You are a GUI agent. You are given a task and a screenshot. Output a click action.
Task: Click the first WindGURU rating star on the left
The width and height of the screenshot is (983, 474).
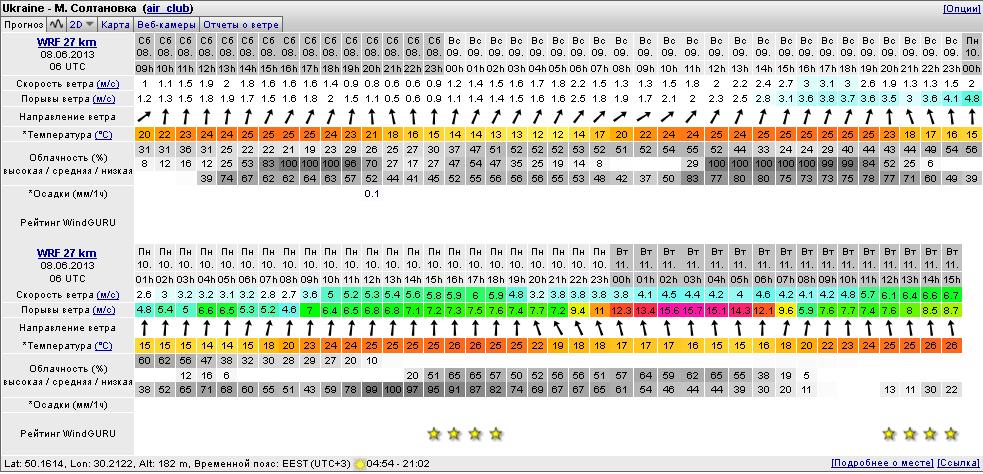click(x=433, y=434)
